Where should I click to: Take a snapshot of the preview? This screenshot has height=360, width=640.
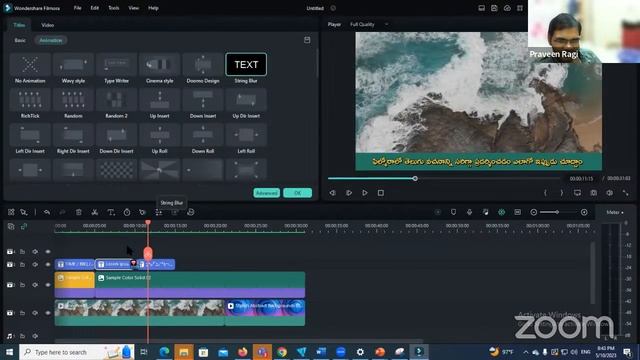[x=593, y=193]
